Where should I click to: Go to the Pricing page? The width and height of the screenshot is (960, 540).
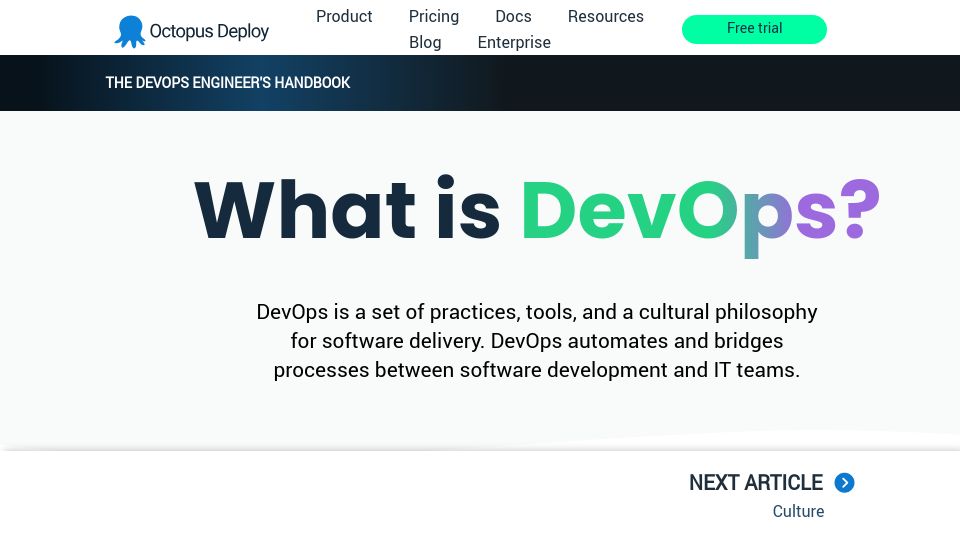(433, 17)
